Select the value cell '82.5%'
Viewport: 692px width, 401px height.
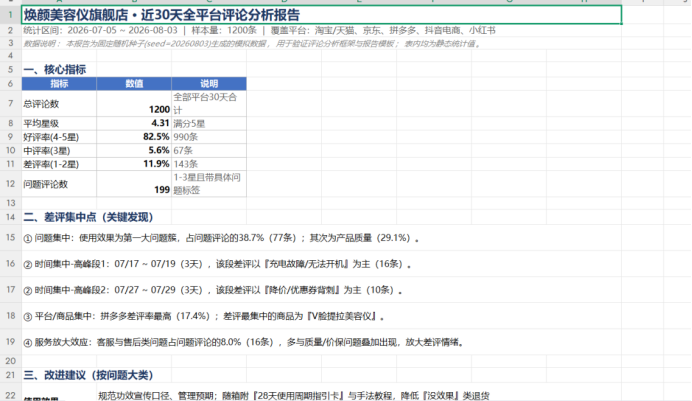tap(134, 137)
